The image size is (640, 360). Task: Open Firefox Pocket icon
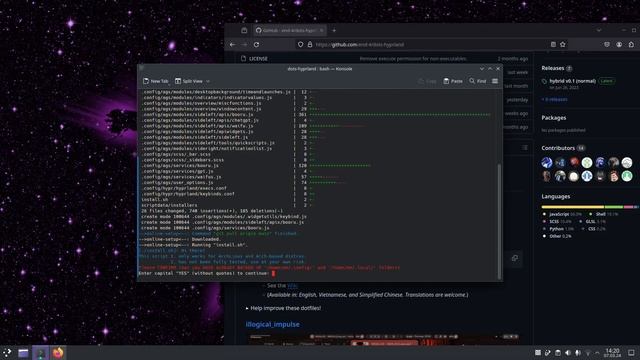pos(607,44)
